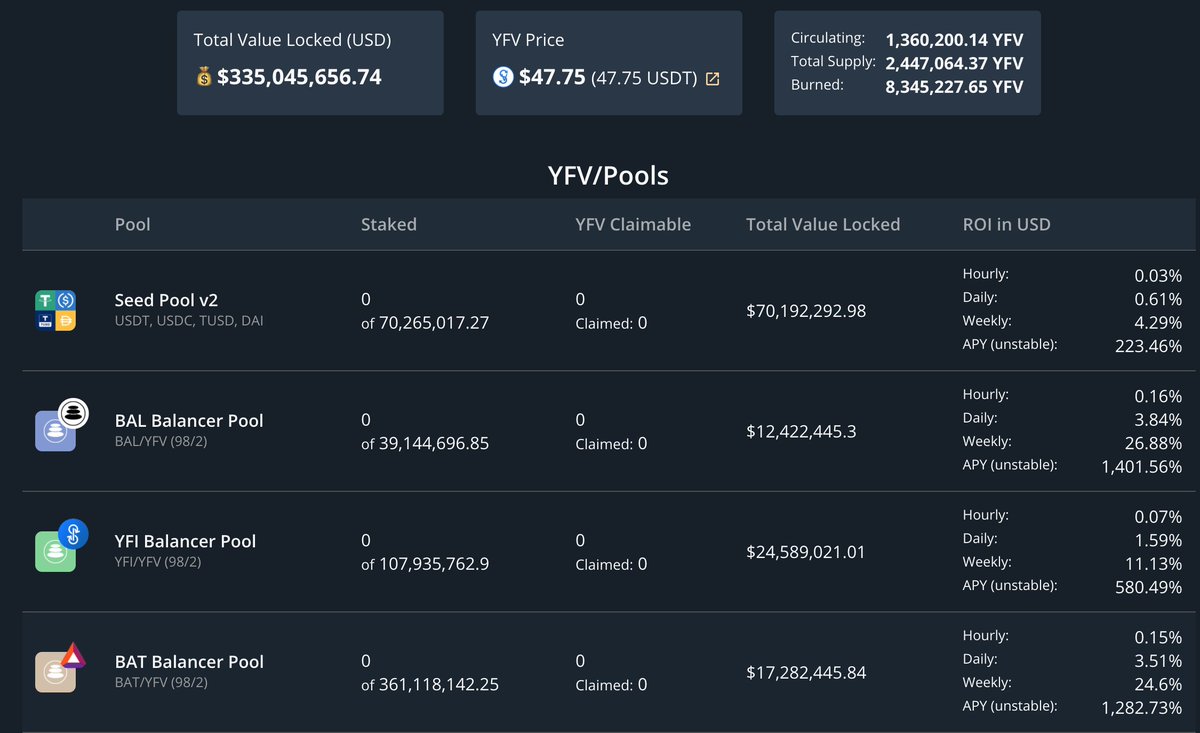Click the YFV Price card label
The height and width of the screenshot is (733, 1200).
528,41
